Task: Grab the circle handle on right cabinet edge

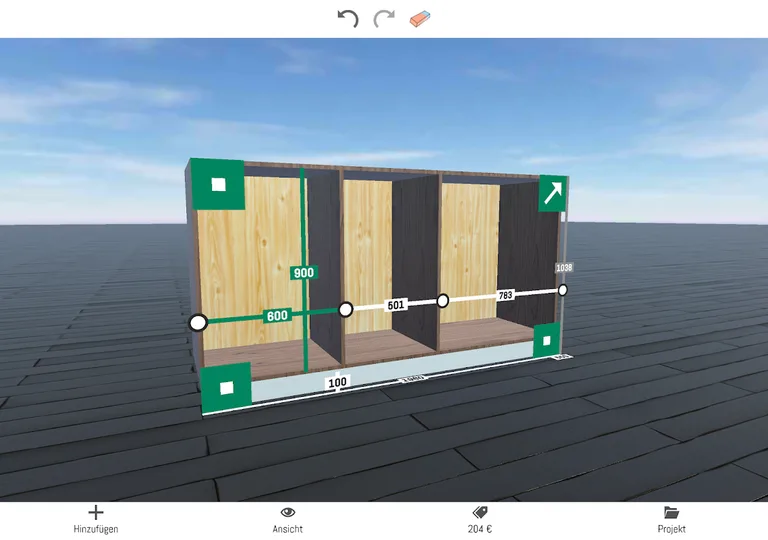Action: [x=563, y=290]
